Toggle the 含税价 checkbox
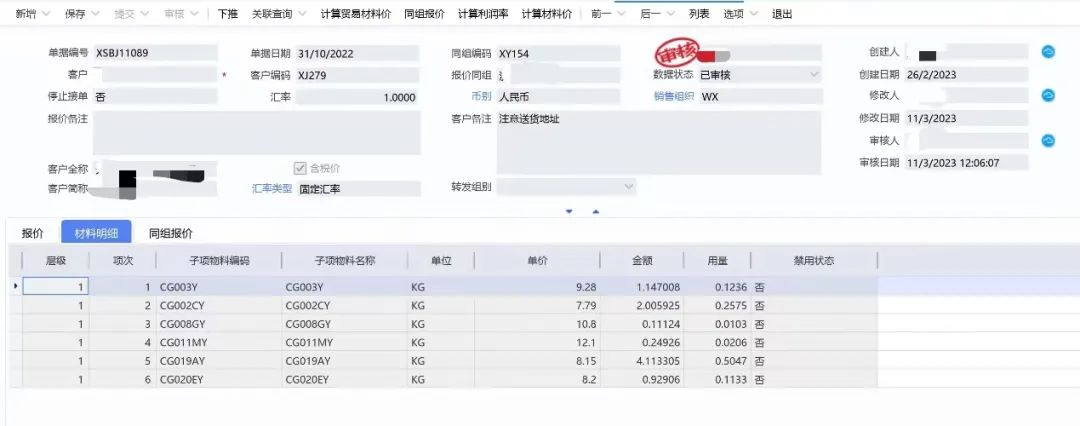This screenshot has height=426, width=1080. point(300,168)
